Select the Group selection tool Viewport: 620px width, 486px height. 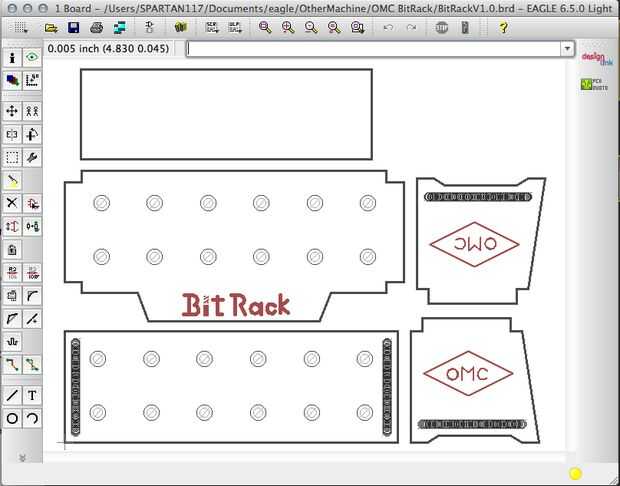click(x=12, y=157)
